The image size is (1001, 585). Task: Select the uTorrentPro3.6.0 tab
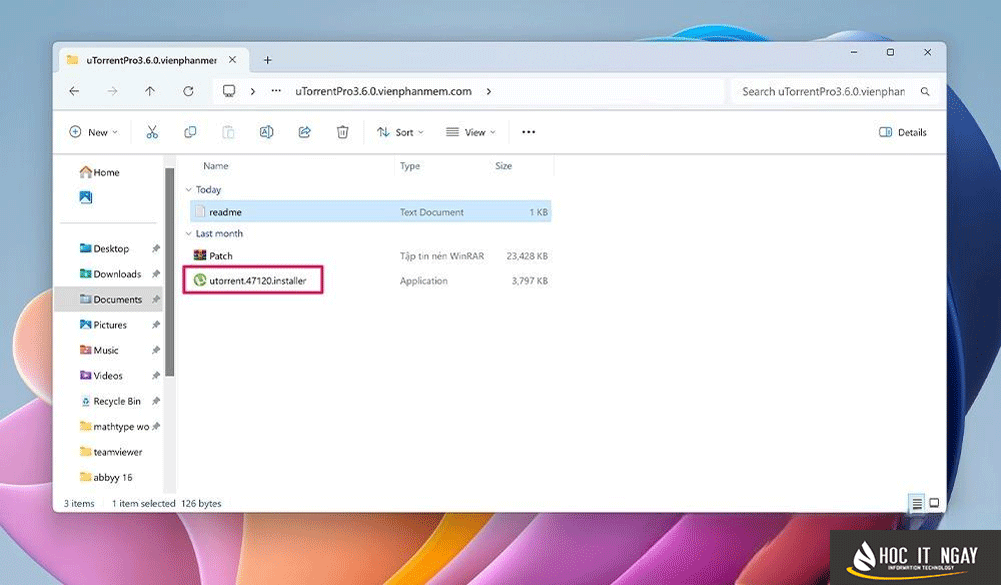(x=153, y=60)
